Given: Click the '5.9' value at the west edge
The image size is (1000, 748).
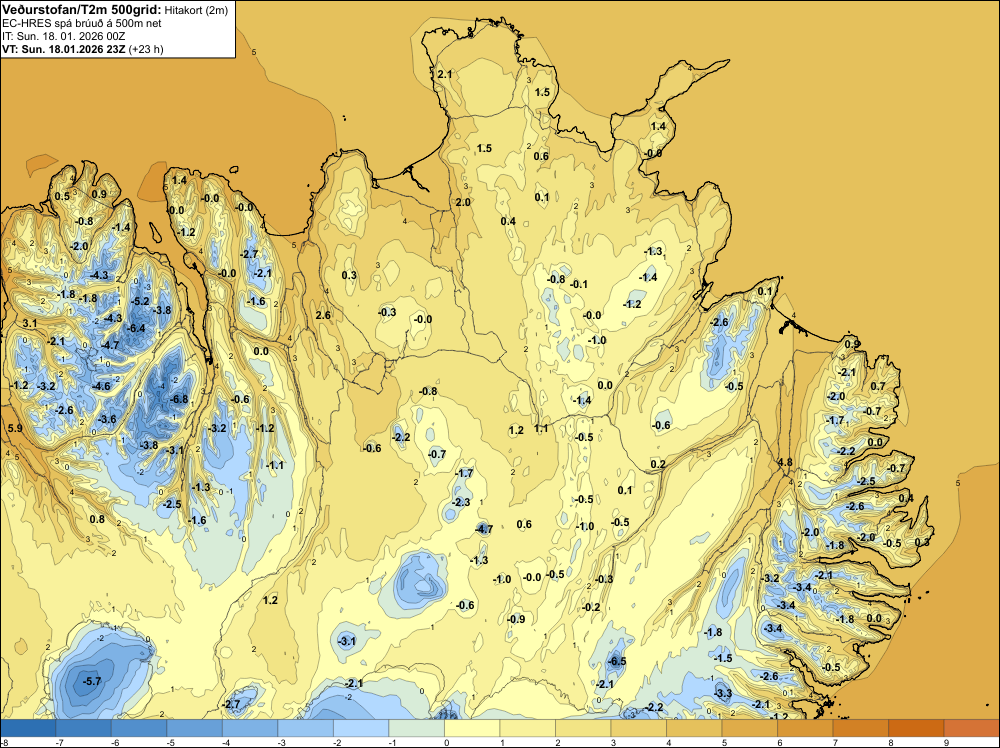Looking at the screenshot, I should 15,429.
